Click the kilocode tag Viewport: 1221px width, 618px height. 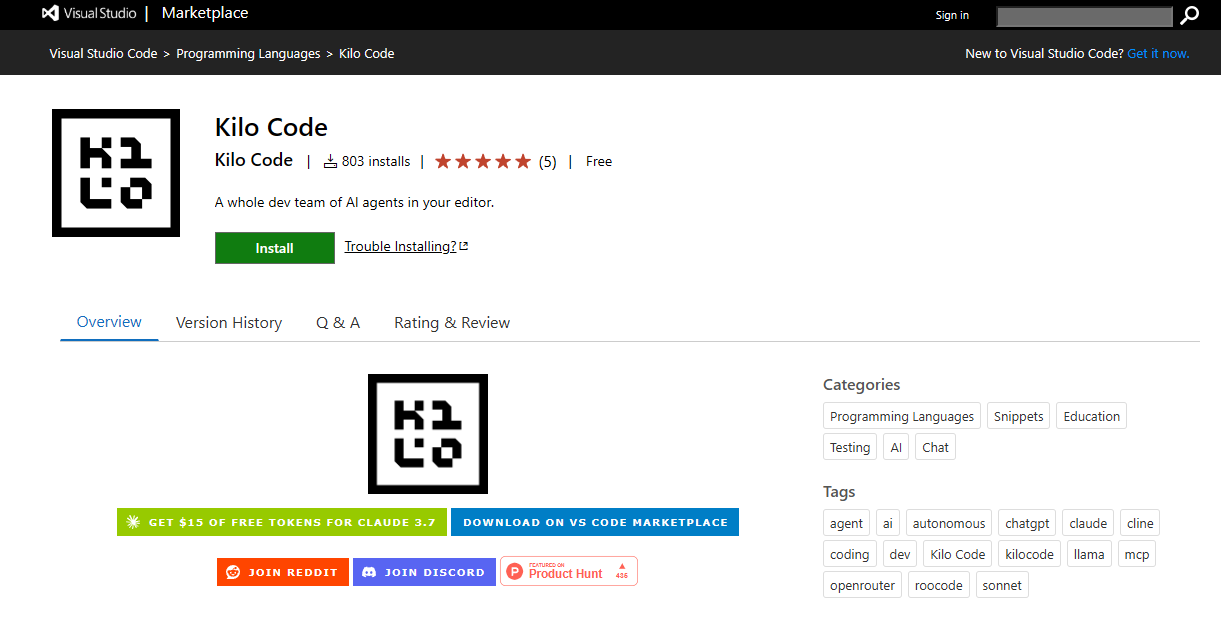[1029, 554]
